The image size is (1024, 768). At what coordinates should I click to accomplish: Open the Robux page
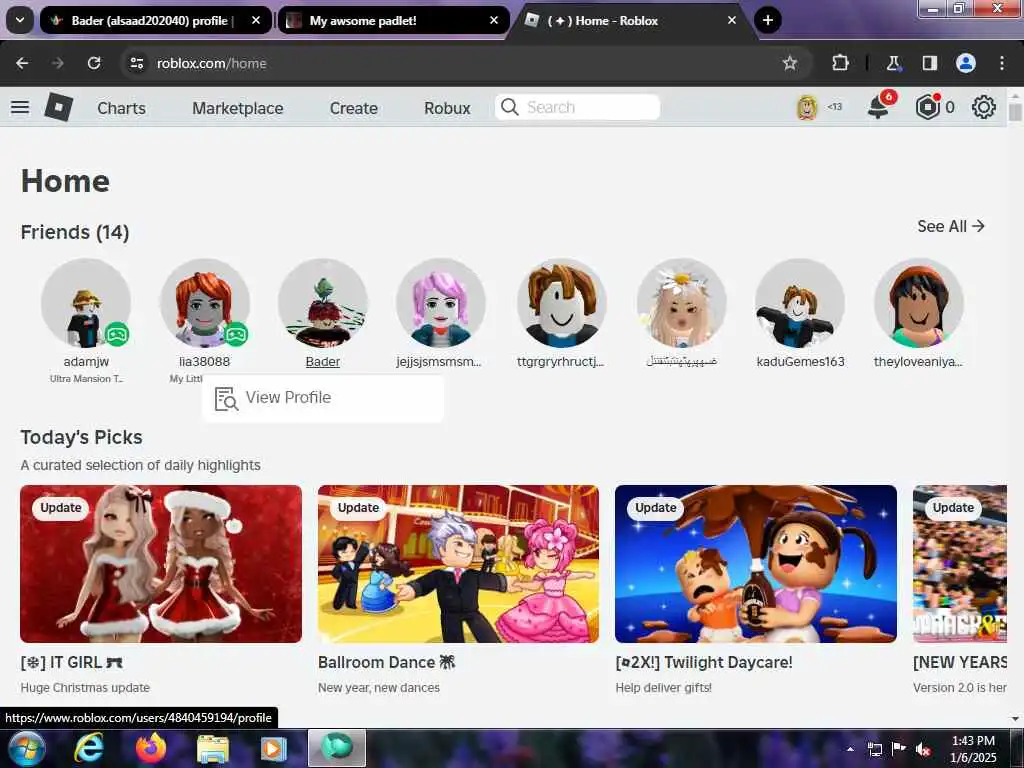447,108
